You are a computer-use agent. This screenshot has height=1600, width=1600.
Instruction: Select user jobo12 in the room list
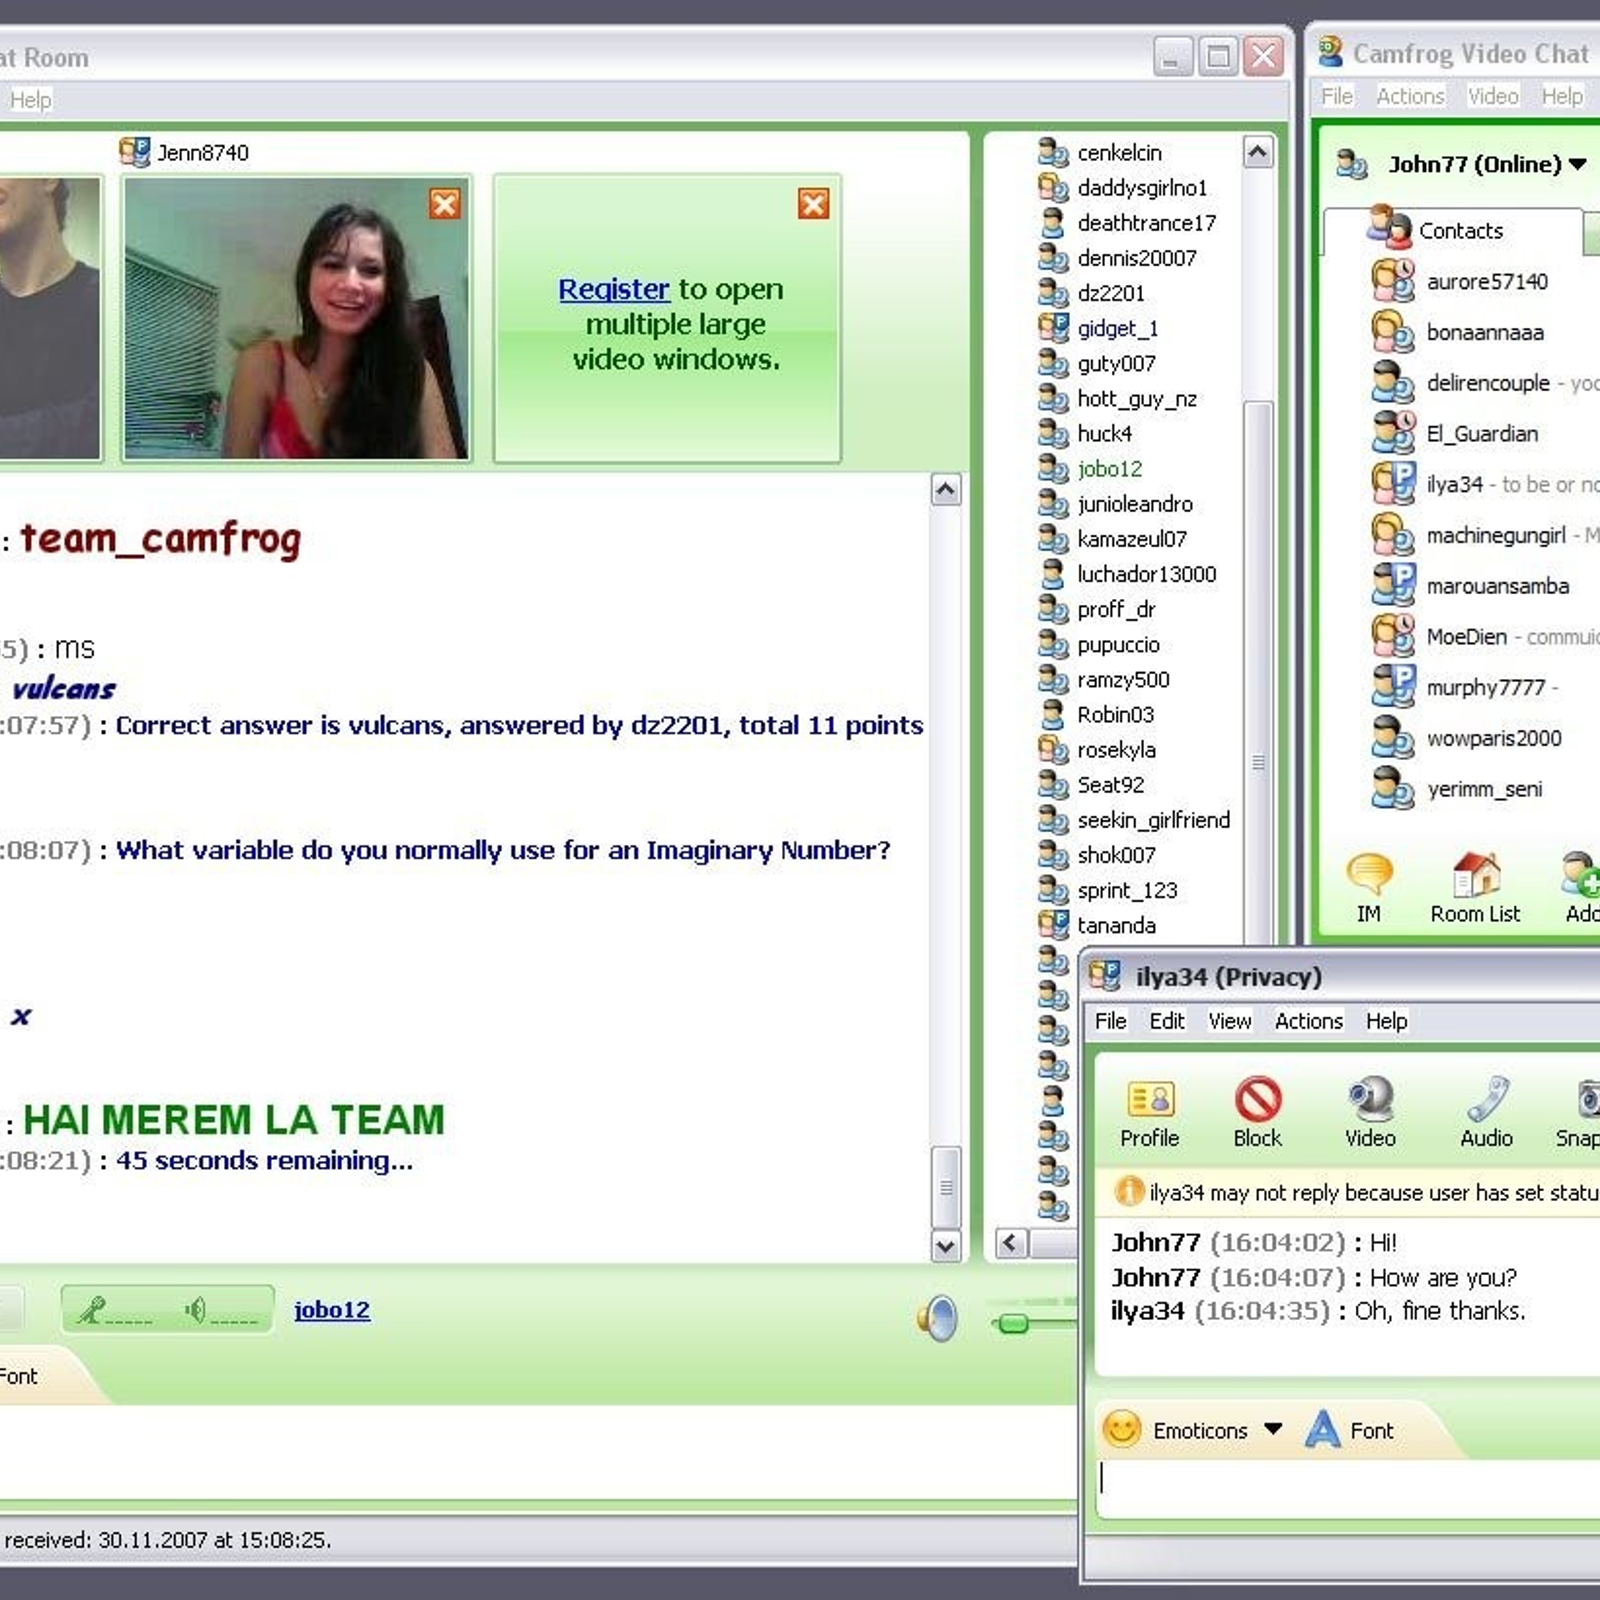(x=1090, y=468)
